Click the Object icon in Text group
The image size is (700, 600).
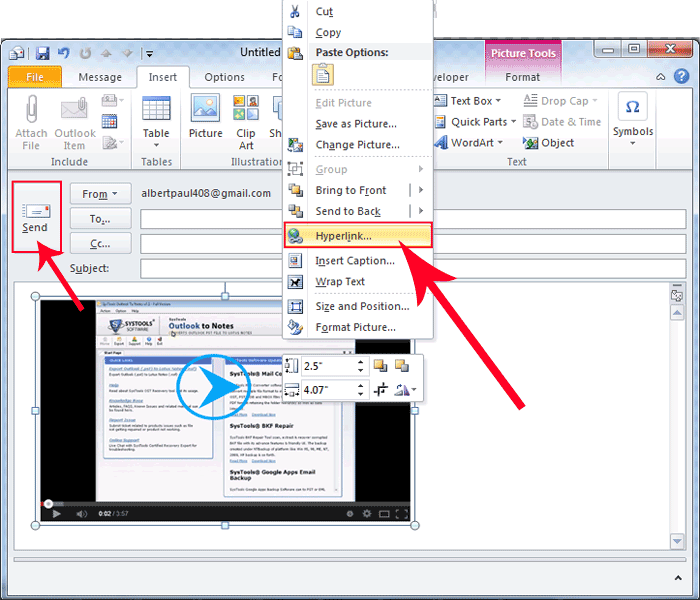(x=530, y=143)
